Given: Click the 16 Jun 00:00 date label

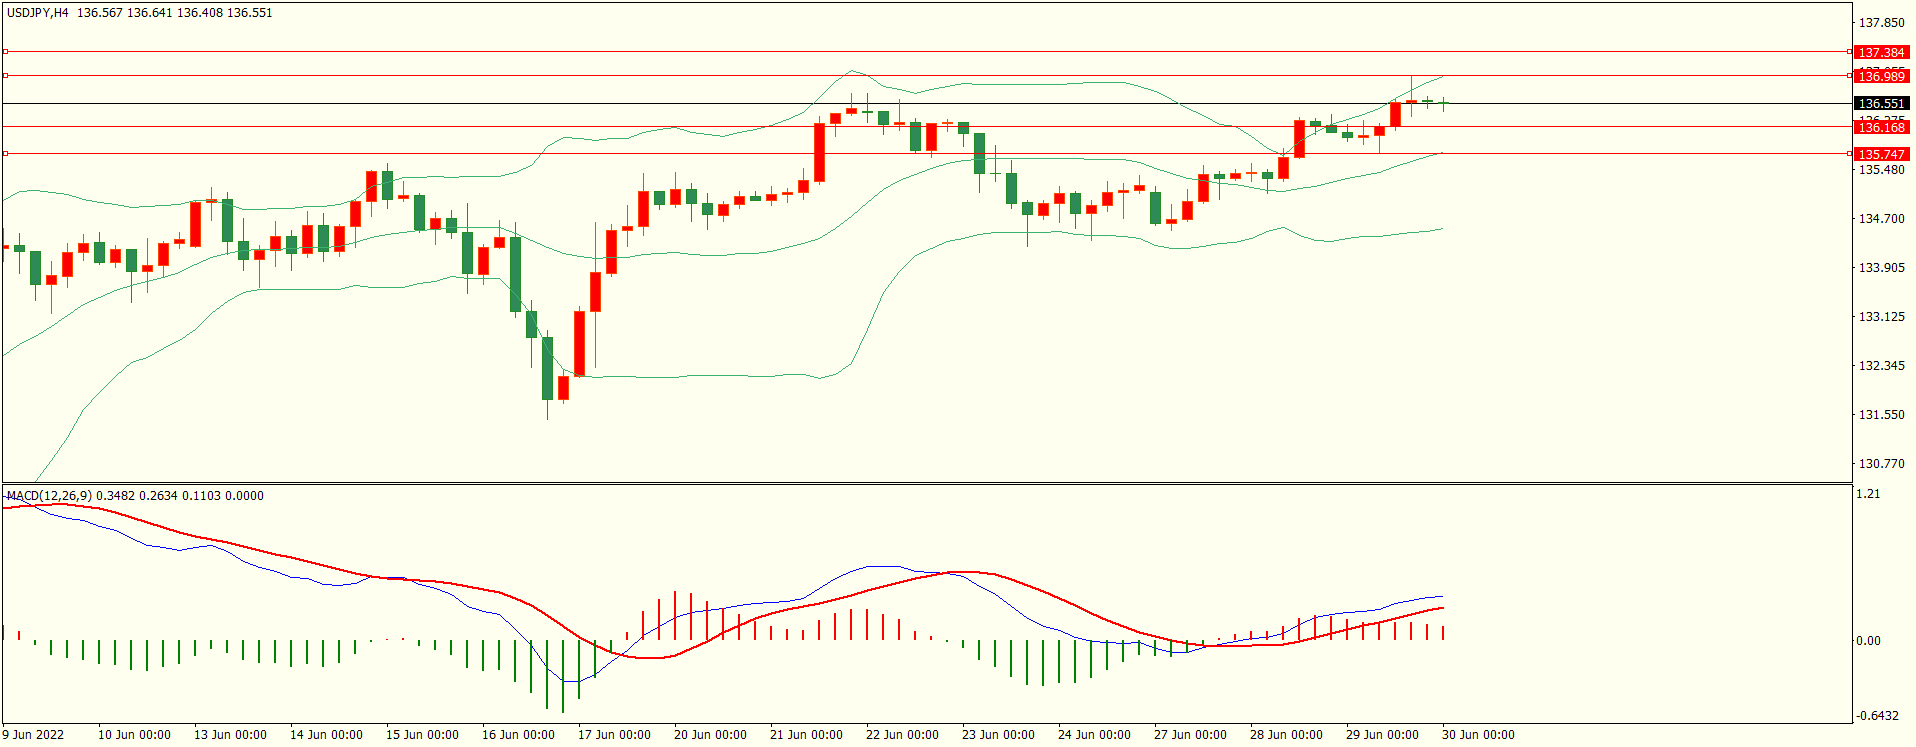Looking at the screenshot, I should tap(518, 735).
